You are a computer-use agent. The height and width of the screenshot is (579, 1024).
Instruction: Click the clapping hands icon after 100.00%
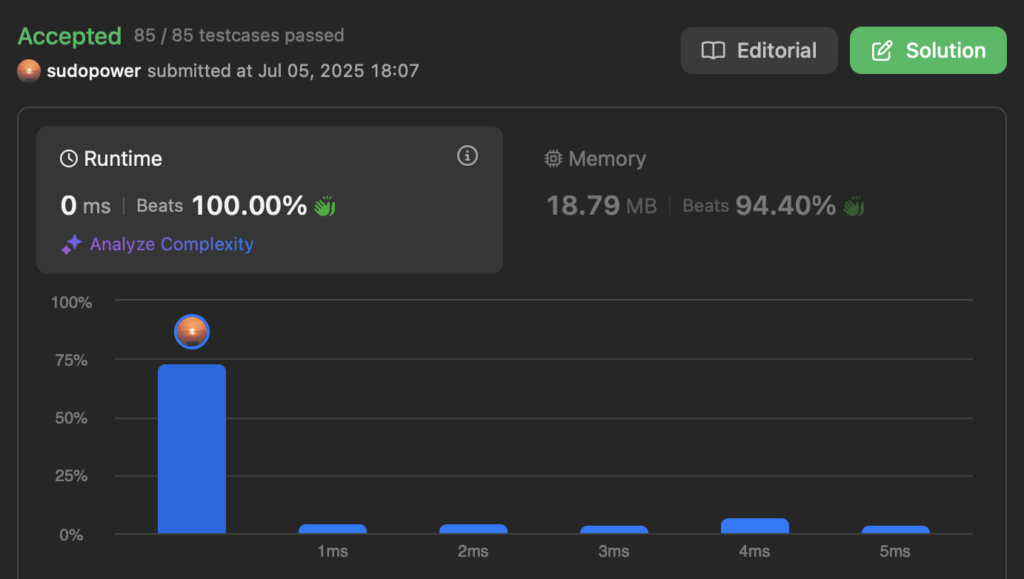325,206
